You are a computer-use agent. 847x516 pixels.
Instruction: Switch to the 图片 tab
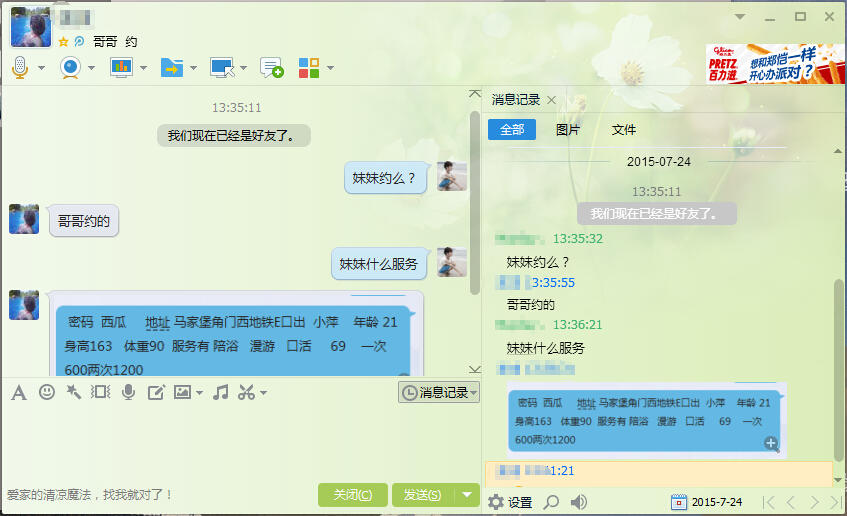pyautogui.click(x=568, y=130)
